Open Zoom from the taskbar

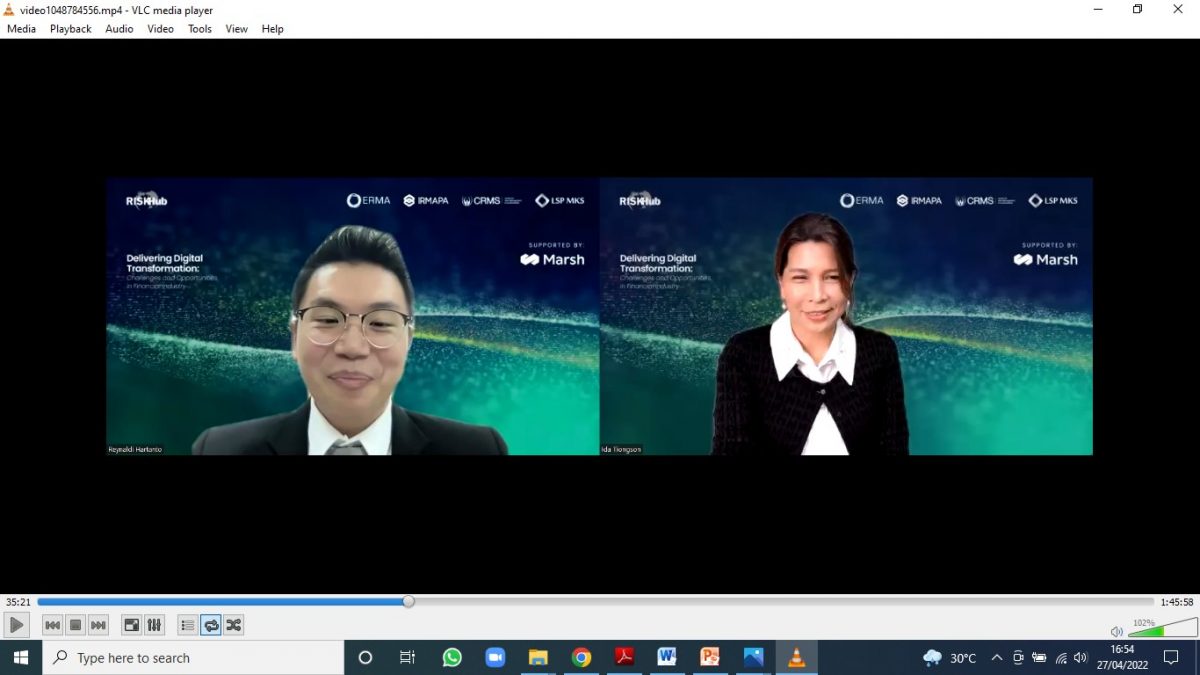(495, 658)
